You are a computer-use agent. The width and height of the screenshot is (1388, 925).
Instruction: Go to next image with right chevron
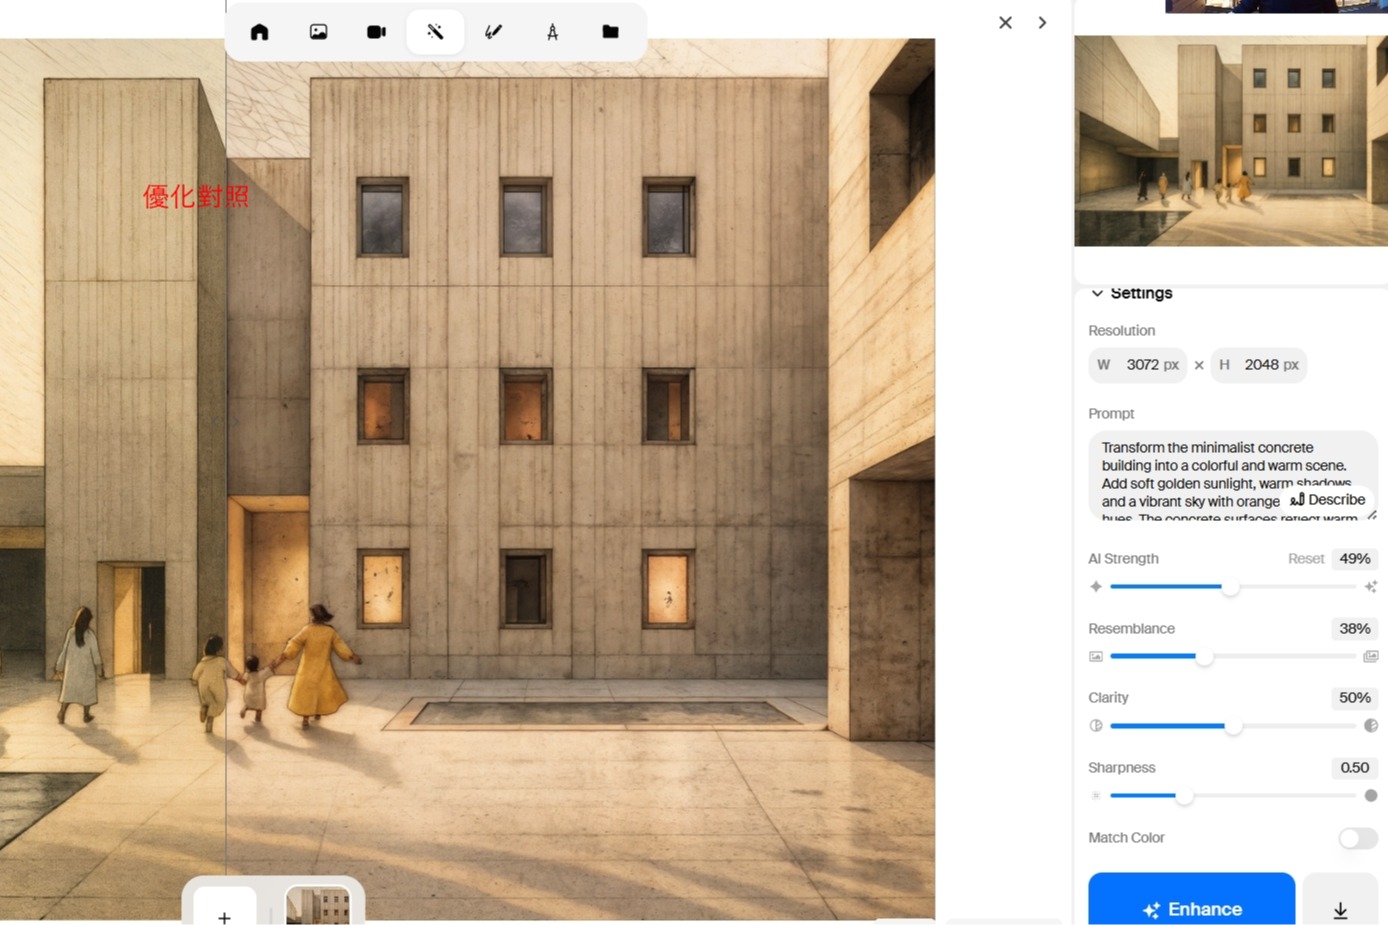pos(1042,22)
